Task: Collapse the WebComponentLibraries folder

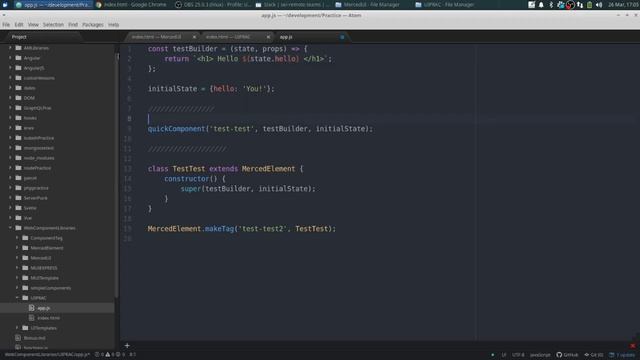Action: click(x=10, y=228)
